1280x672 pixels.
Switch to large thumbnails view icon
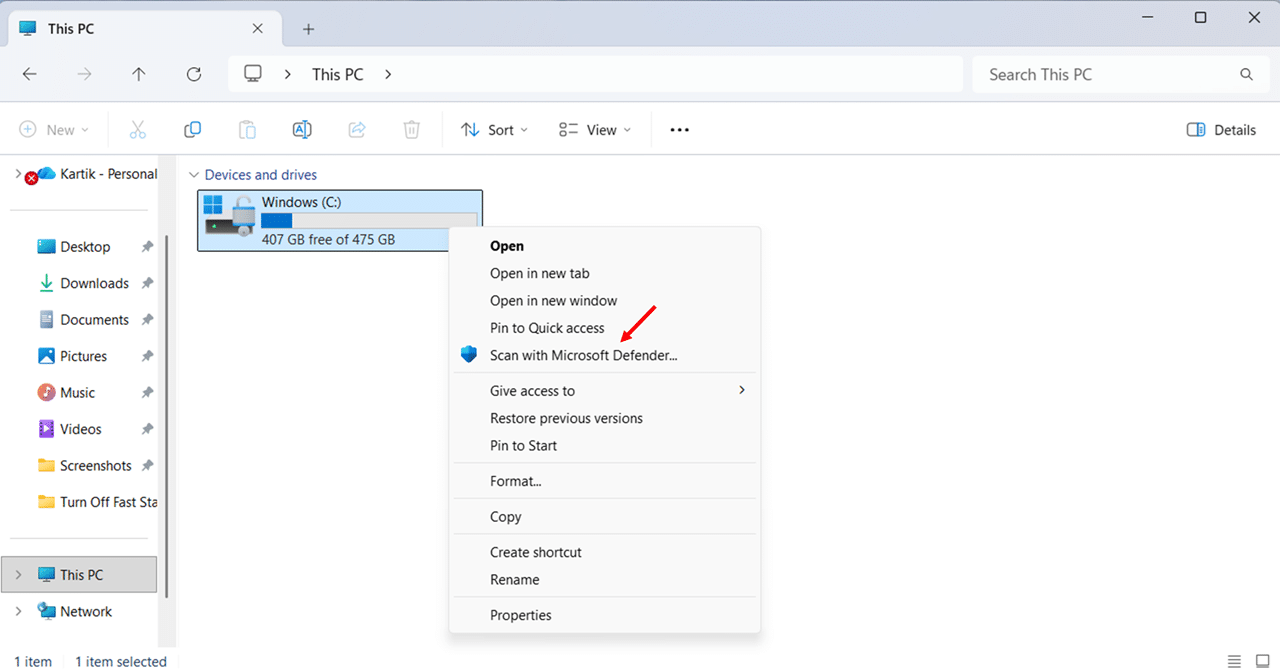click(x=1262, y=661)
